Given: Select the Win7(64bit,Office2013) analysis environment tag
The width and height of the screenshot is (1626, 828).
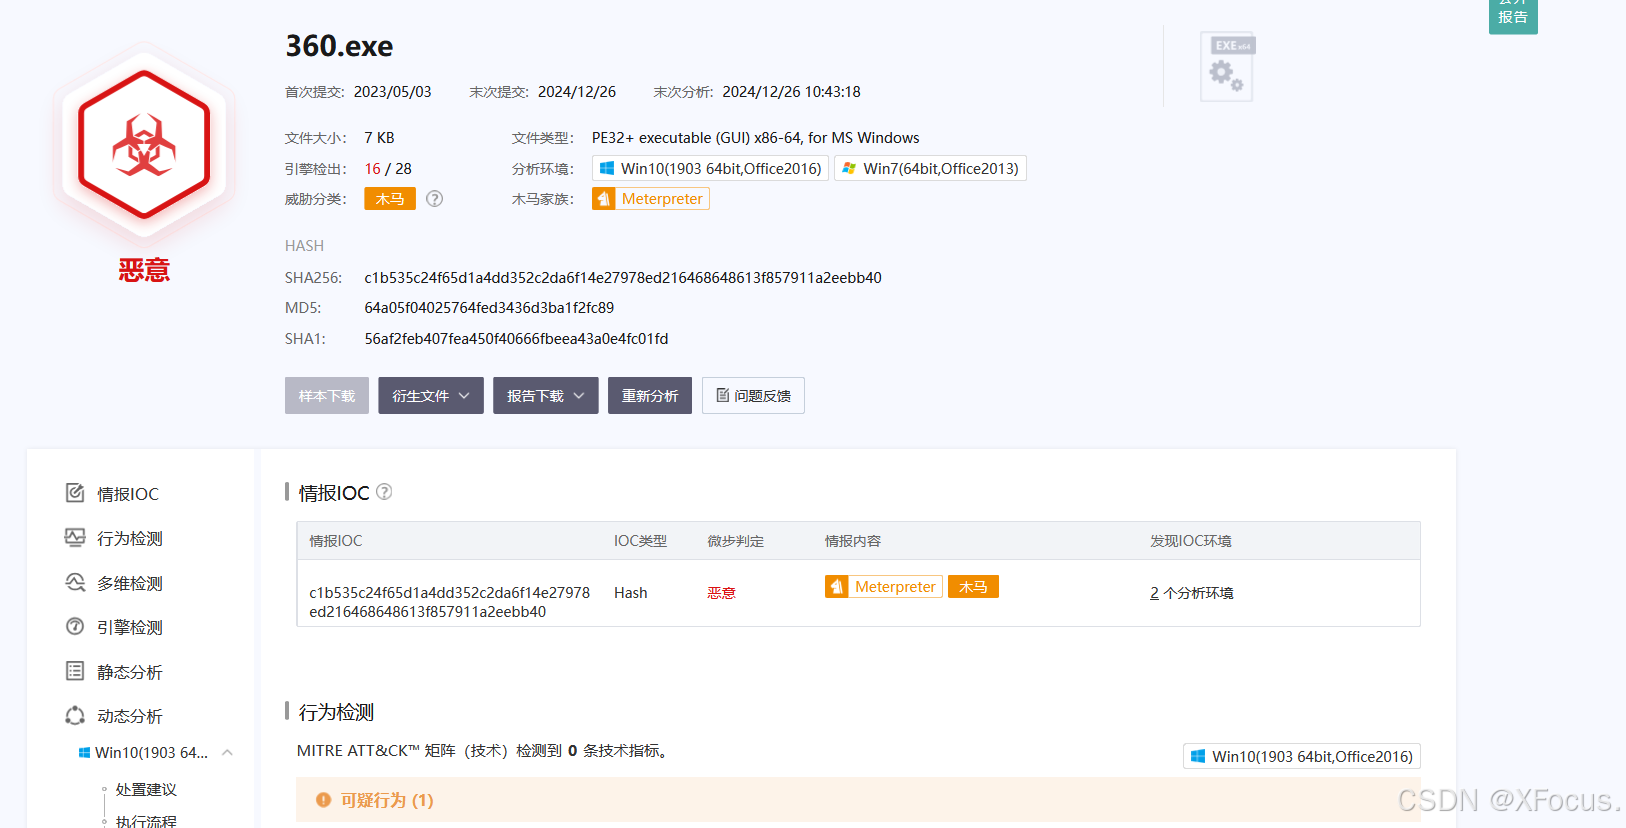Looking at the screenshot, I should [930, 168].
